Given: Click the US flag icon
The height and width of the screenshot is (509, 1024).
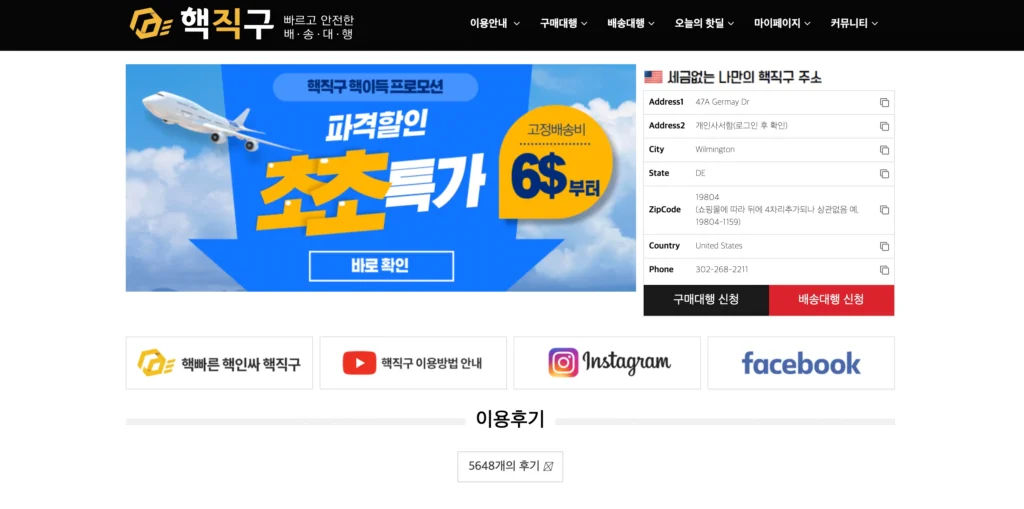Looking at the screenshot, I should [653, 77].
